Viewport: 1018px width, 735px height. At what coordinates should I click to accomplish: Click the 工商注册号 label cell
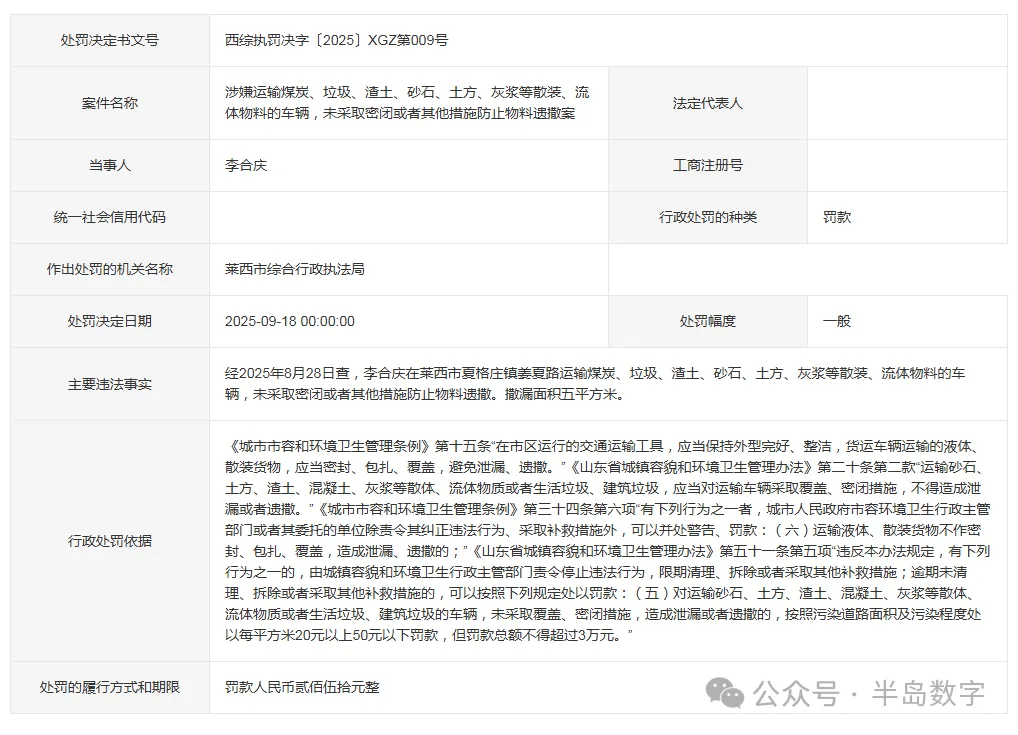(x=708, y=165)
